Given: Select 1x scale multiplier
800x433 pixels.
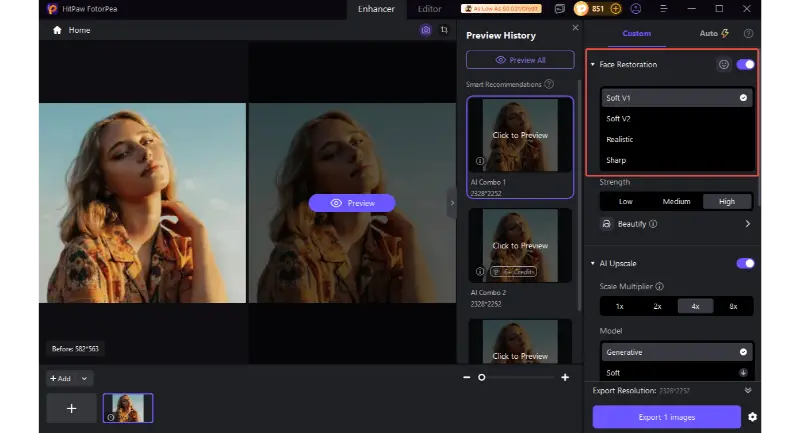Looking at the screenshot, I should 619,306.
